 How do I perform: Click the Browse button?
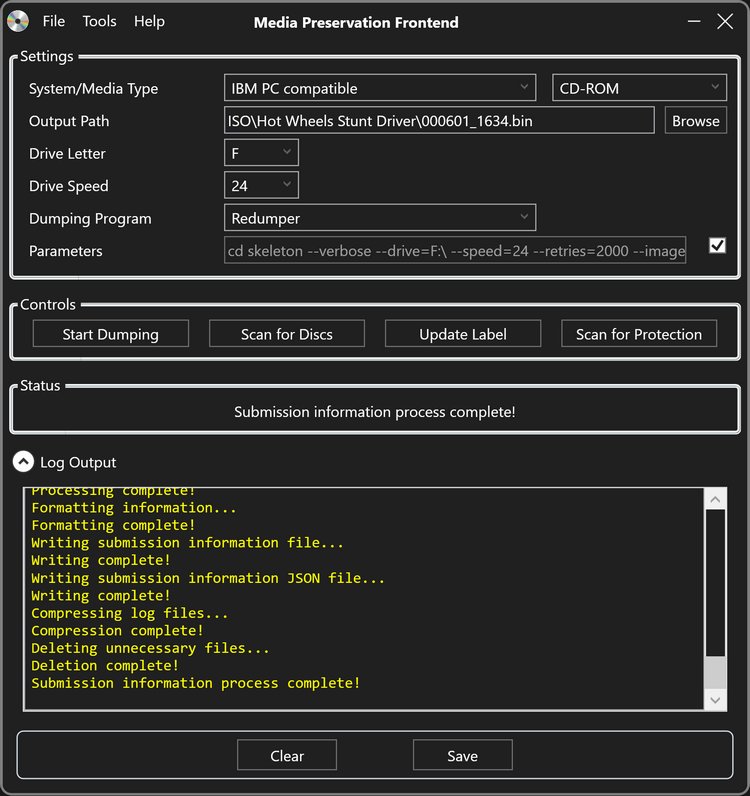pos(696,120)
